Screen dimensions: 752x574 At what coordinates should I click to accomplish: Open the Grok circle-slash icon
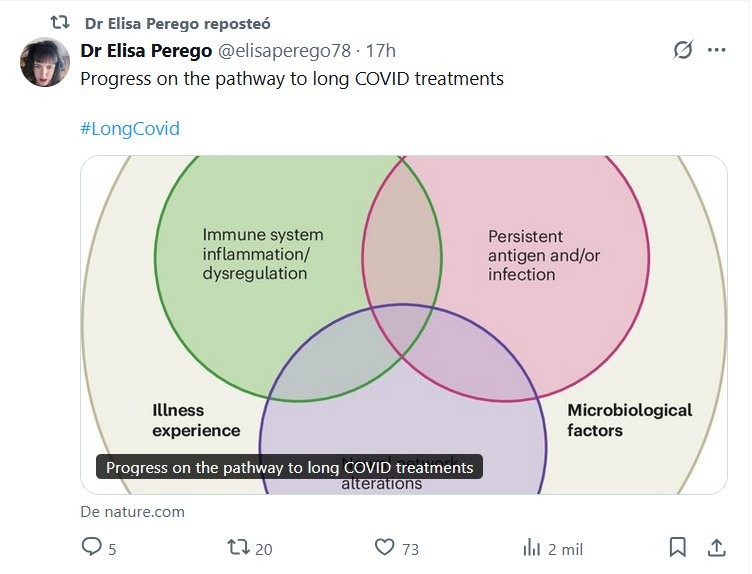[683, 50]
